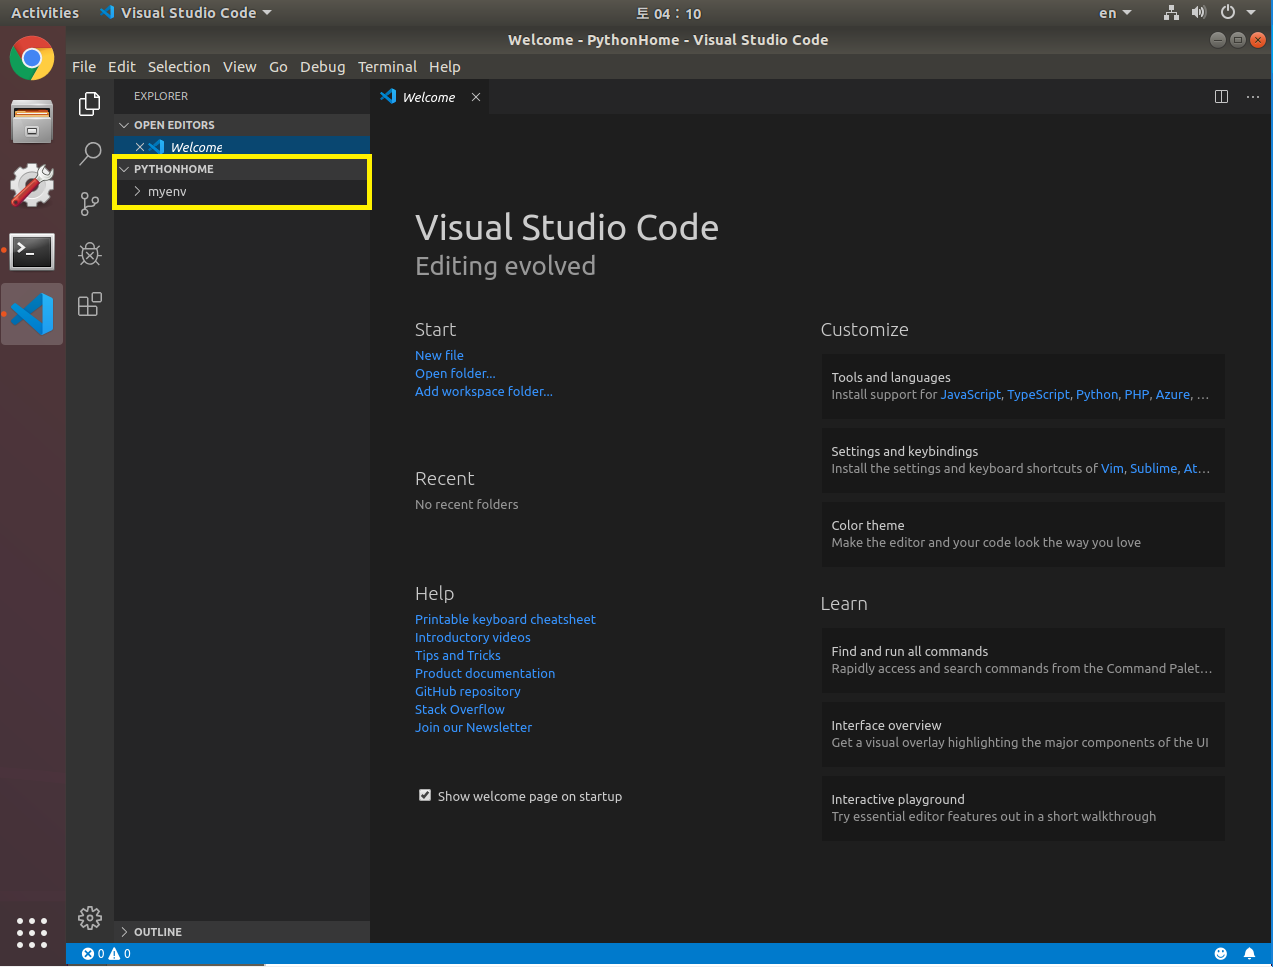Open the editor More Actions ellipsis
1273x967 pixels.
pos(1253,97)
